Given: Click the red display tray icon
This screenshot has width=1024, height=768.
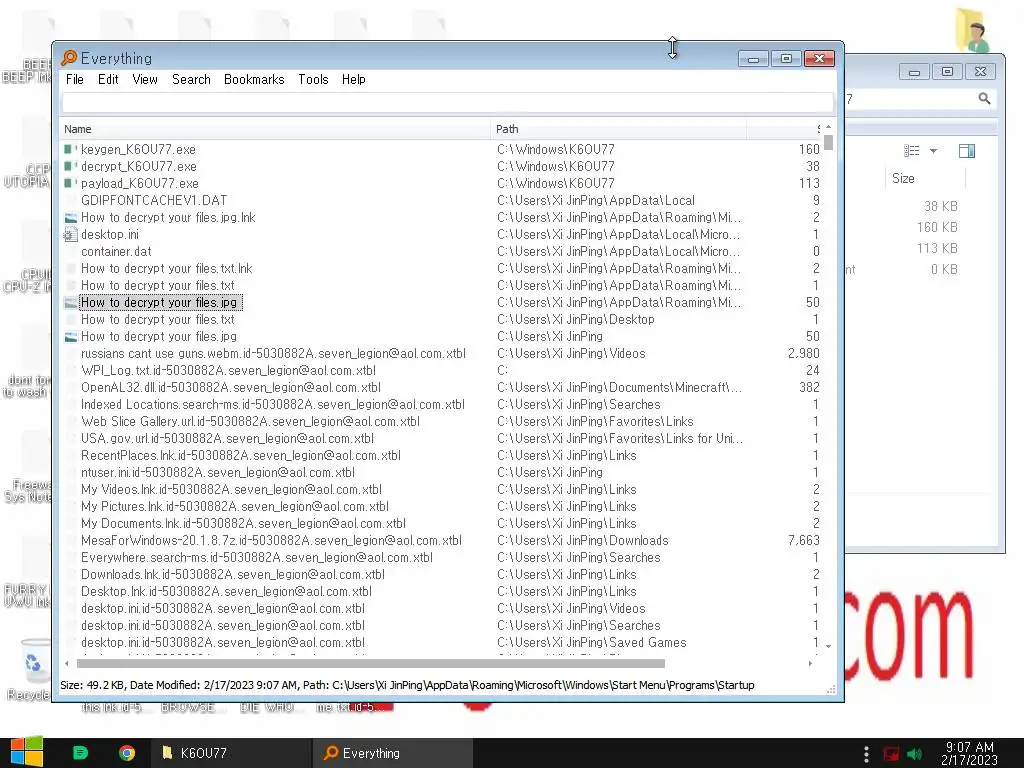Looking at the screenshot, I should 891,754.
